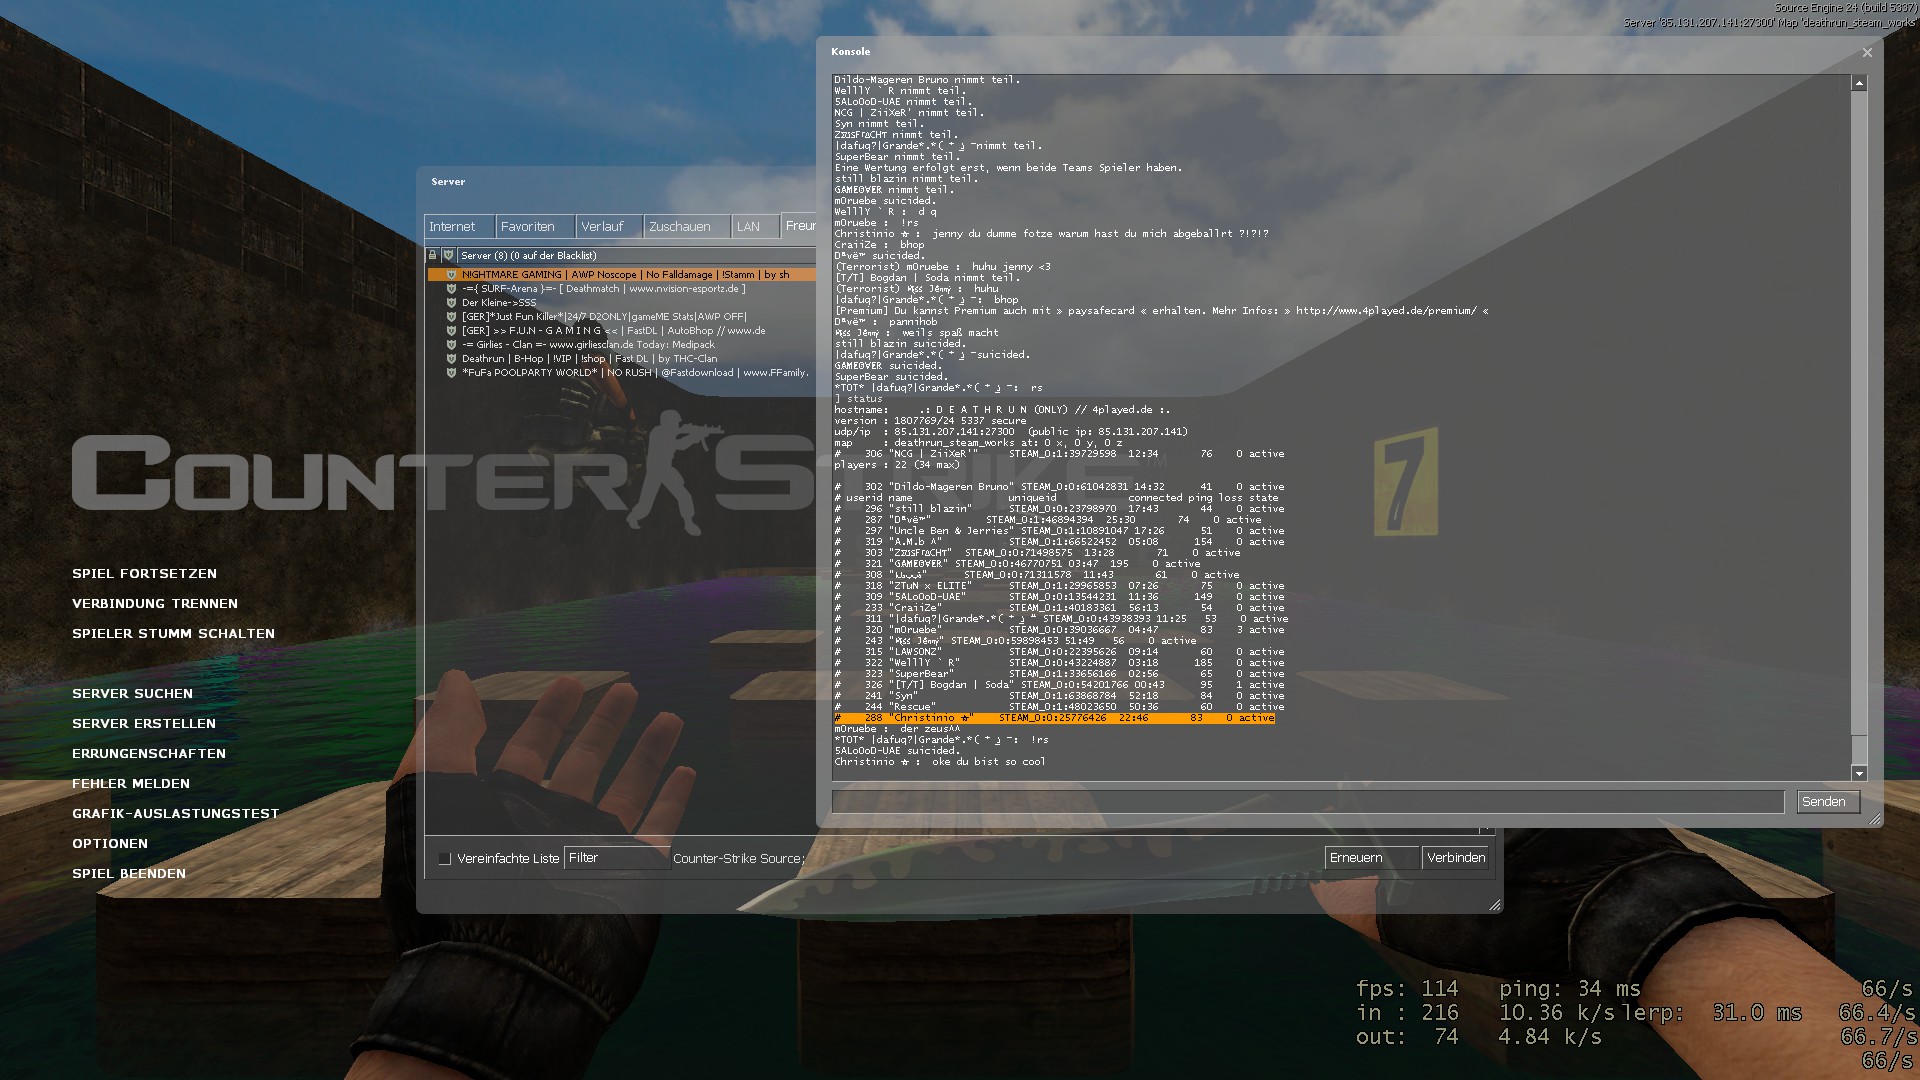The height and width of the screenshot is (1080, 1920).
Task: Click the VAC shield column header icon
Action: pos(449,256)
